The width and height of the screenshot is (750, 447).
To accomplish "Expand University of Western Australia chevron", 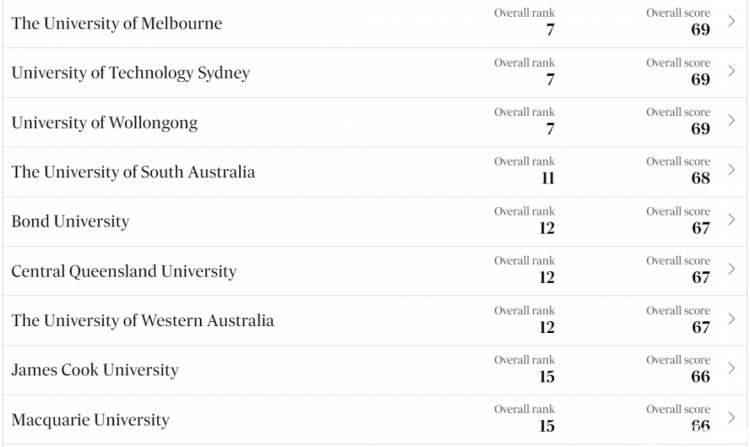I will coord(731,319).
